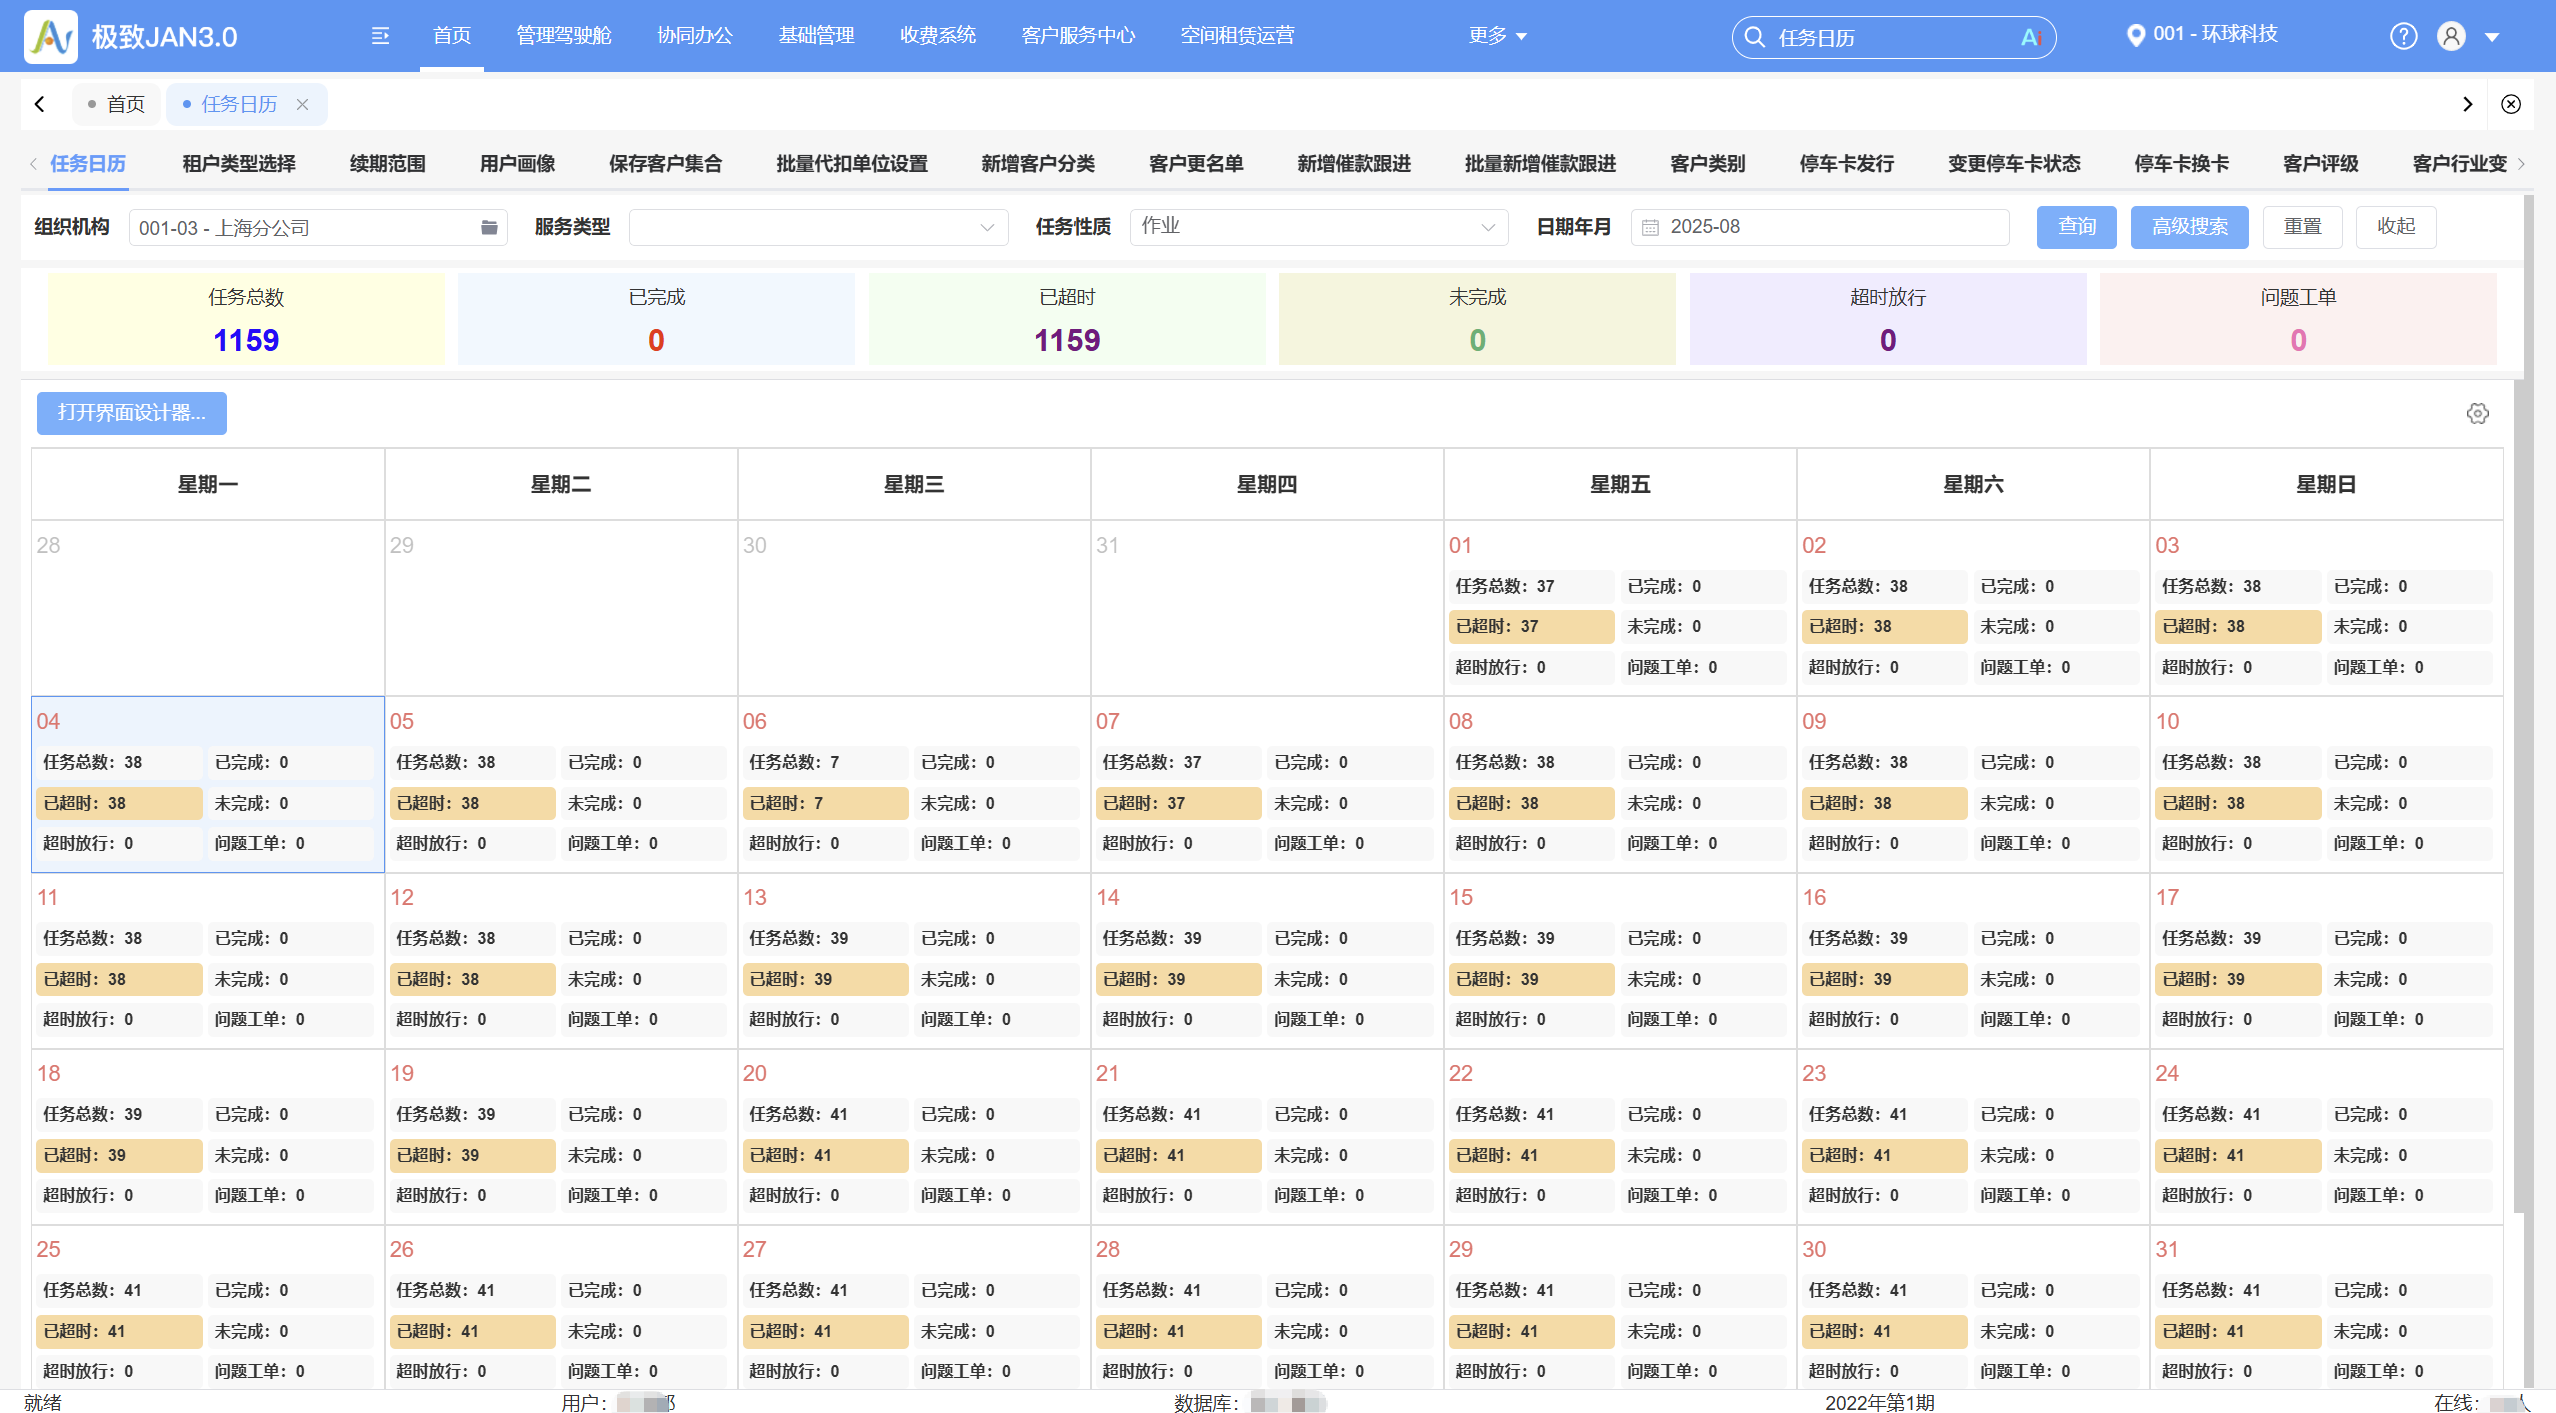Open the help question mark icon
This screenshot has width=2556, height=1413.
(2403, 36)
